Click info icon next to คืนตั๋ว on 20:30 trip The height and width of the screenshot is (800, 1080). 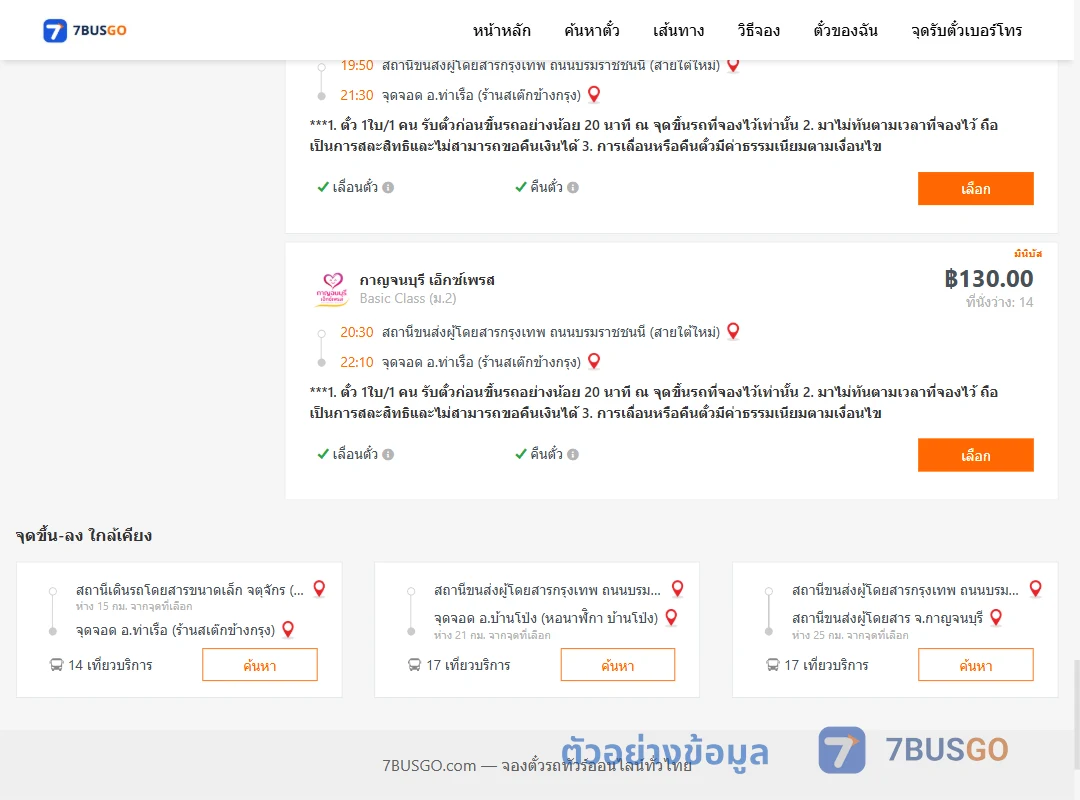(x=573, y=454)
